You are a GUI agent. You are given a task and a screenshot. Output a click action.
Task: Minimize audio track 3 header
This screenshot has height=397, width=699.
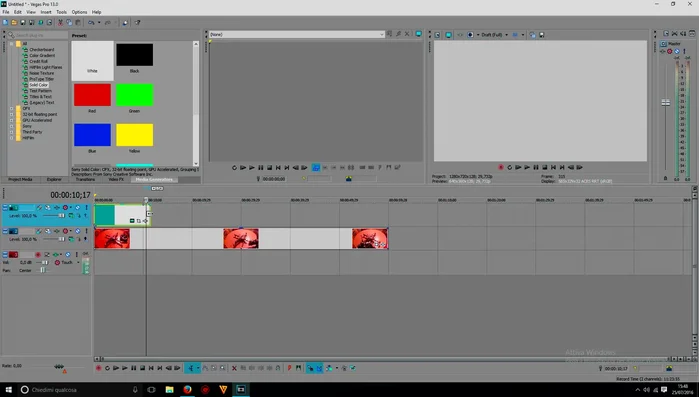5,255
